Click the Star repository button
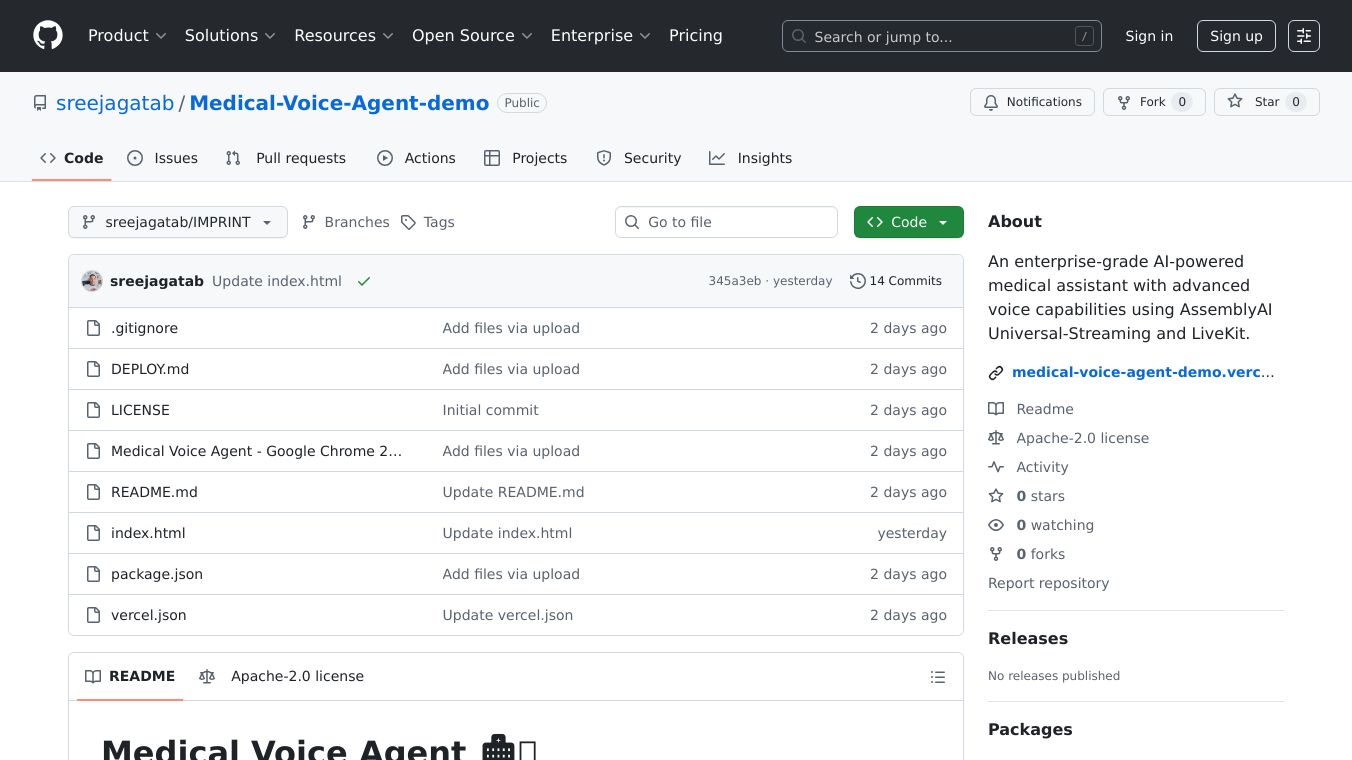Image resolution: width=1352 pixels, height=760 pixels. pyautogui.click(x=1266, y=102)
